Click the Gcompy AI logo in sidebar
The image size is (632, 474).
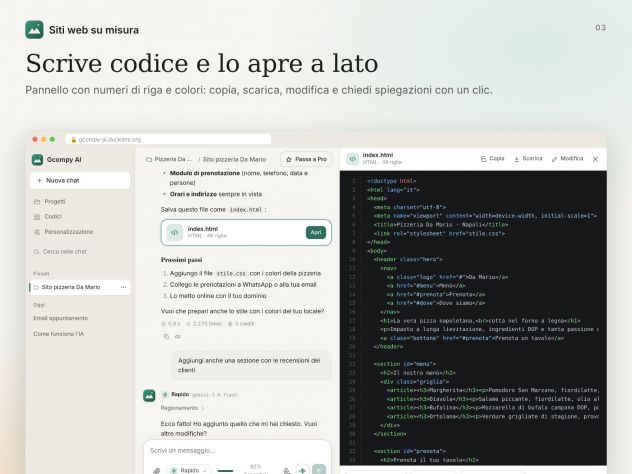click(x=37, y=160)
